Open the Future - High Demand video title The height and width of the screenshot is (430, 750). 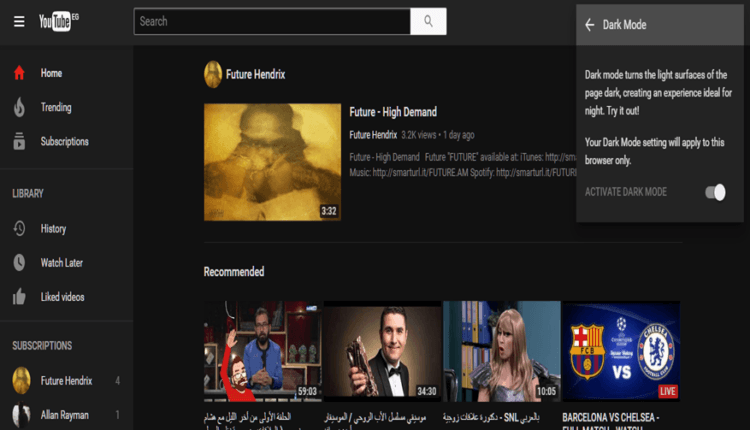point(393,112)
